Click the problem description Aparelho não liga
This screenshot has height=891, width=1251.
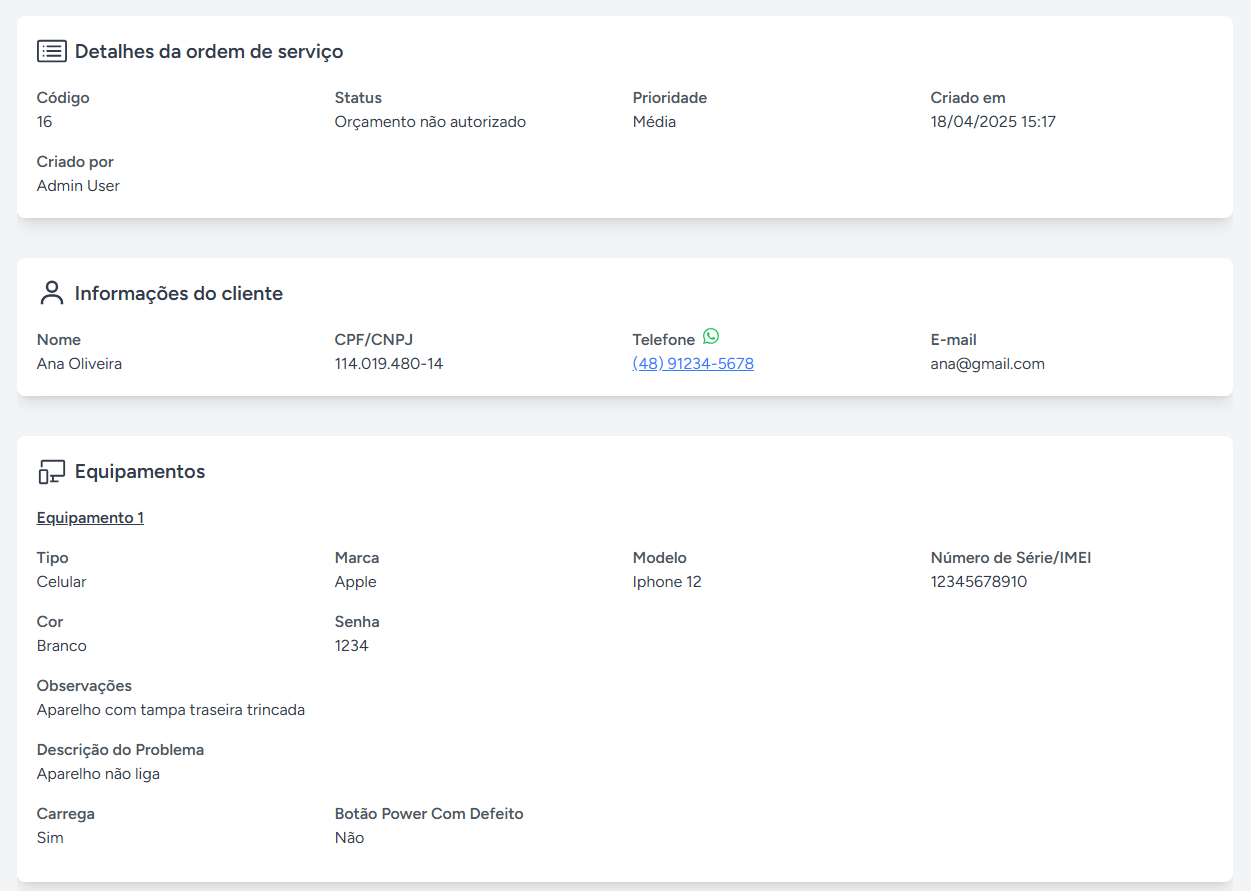98,774
